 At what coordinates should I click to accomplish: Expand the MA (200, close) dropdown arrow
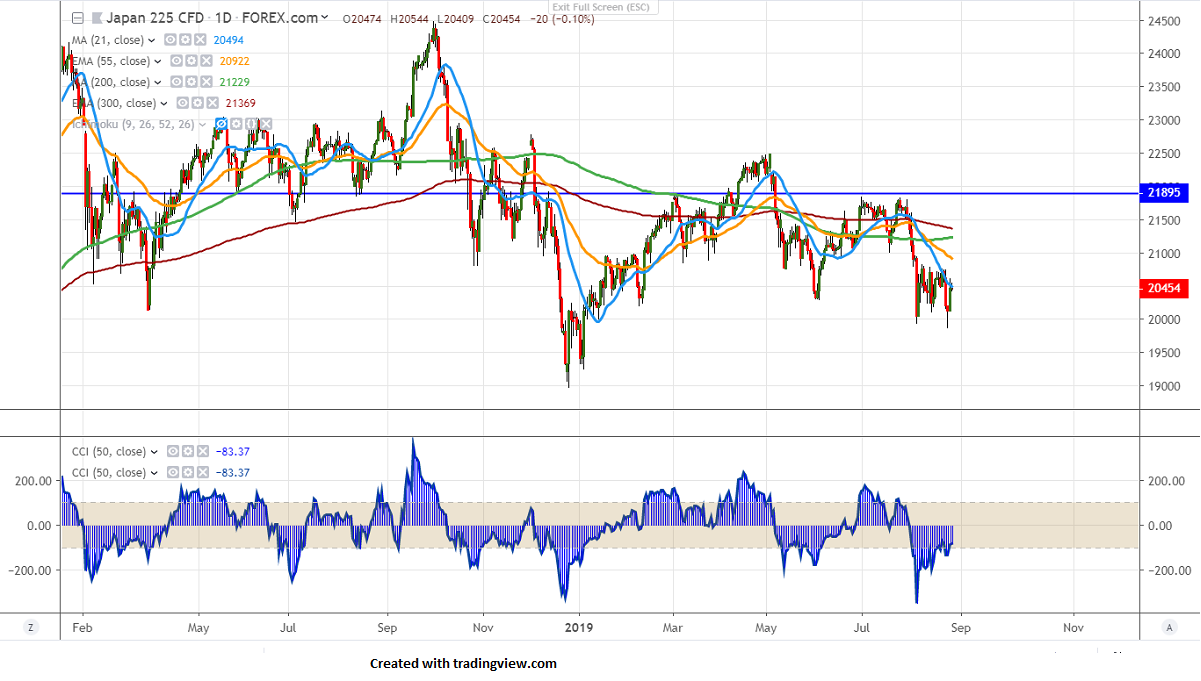pos(158,83)
